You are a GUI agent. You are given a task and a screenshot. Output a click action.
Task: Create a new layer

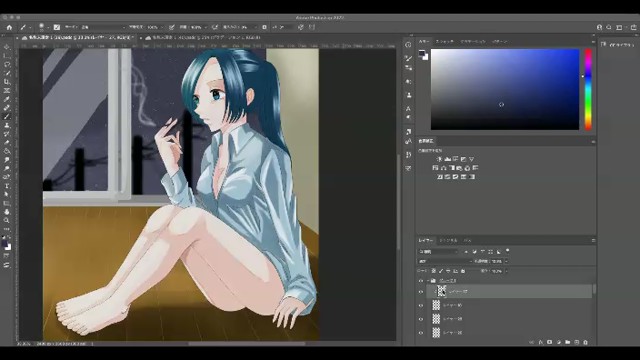point(576,342)
